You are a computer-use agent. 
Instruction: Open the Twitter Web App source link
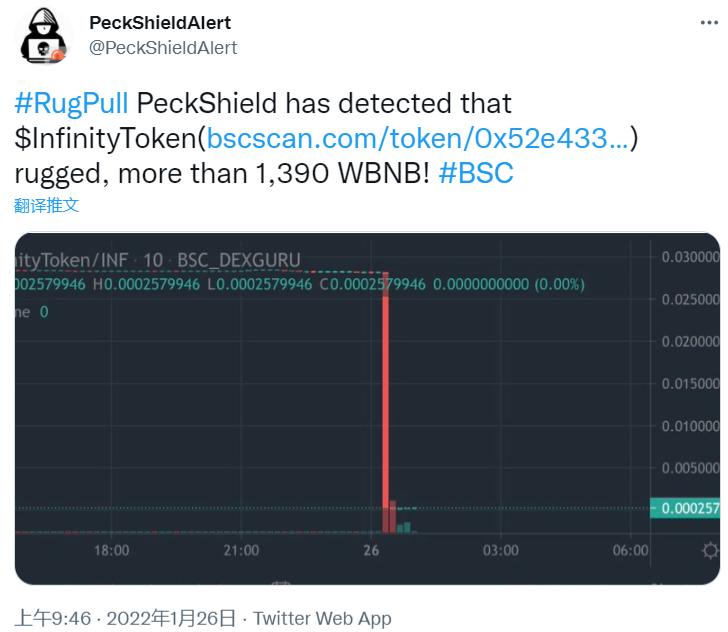point(322,618)
